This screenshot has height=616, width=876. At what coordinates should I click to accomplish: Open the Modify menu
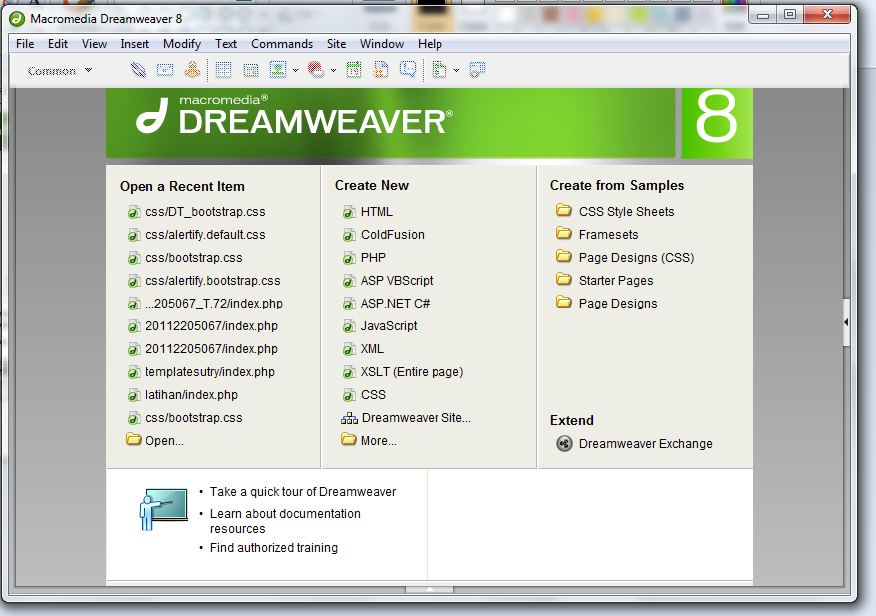click(182, 44)
